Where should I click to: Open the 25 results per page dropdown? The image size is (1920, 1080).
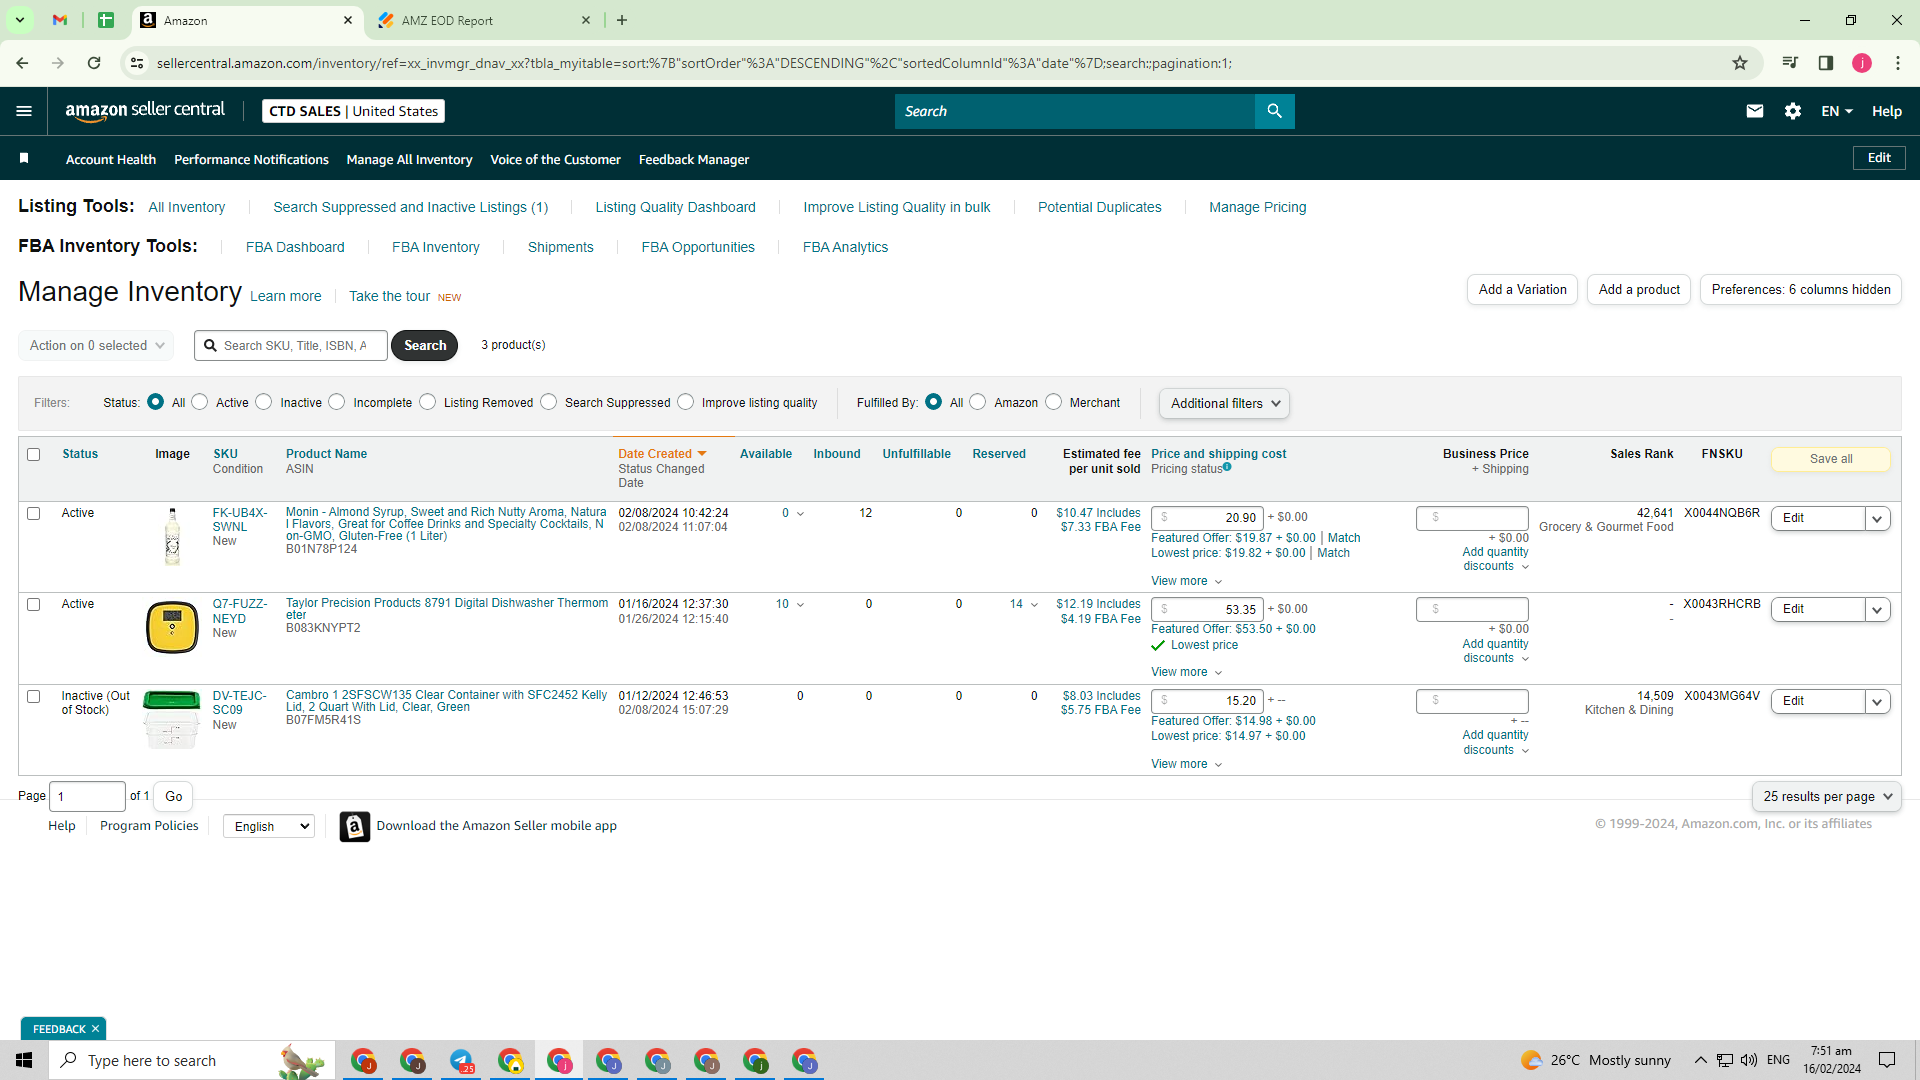pos(1827,796)
